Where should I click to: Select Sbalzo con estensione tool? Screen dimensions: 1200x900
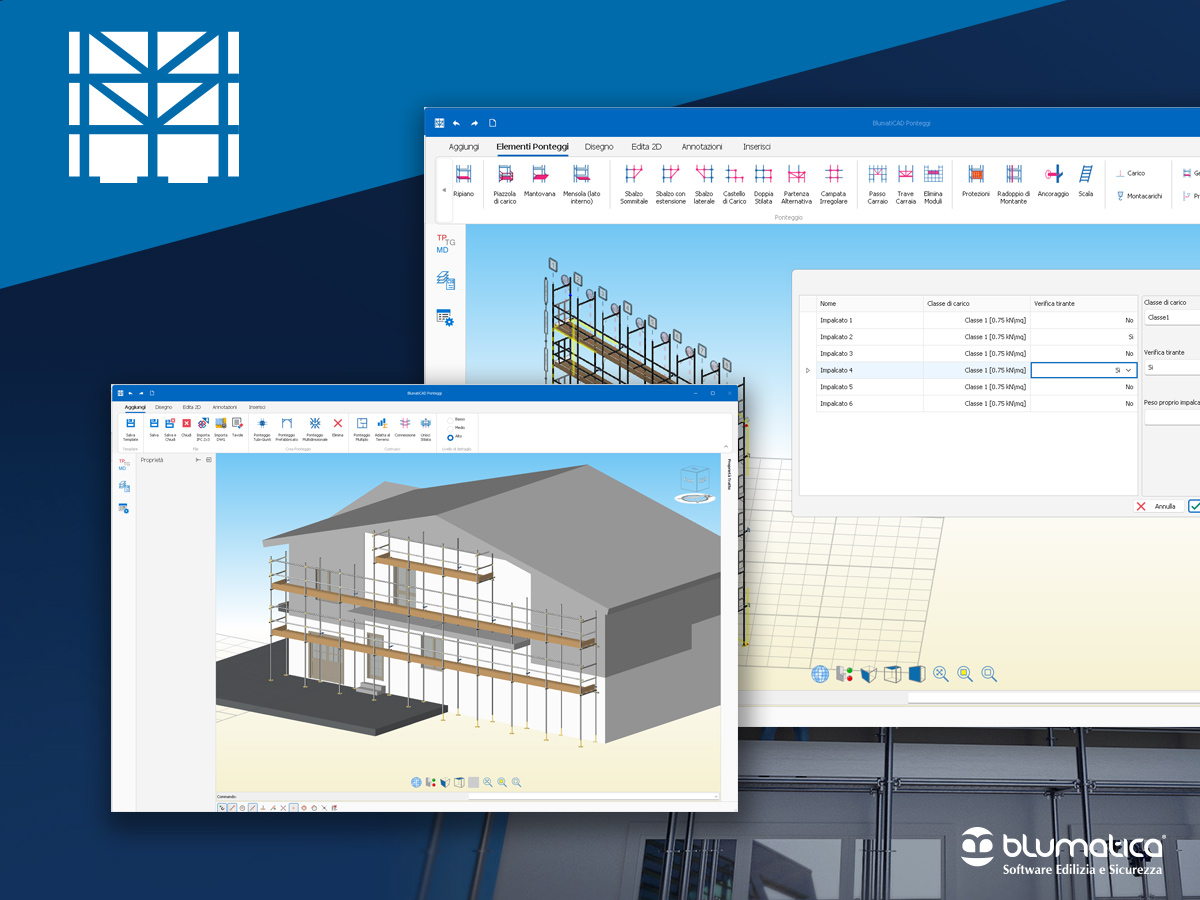coord(670,185)
